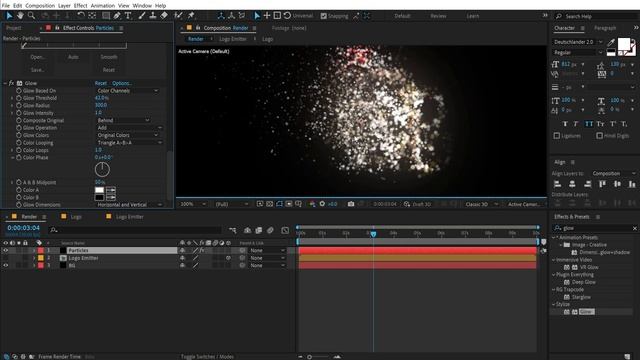Open the Logo Emitter timeline tab
Viewport: 640px width, 360px height.
point(129,217)
